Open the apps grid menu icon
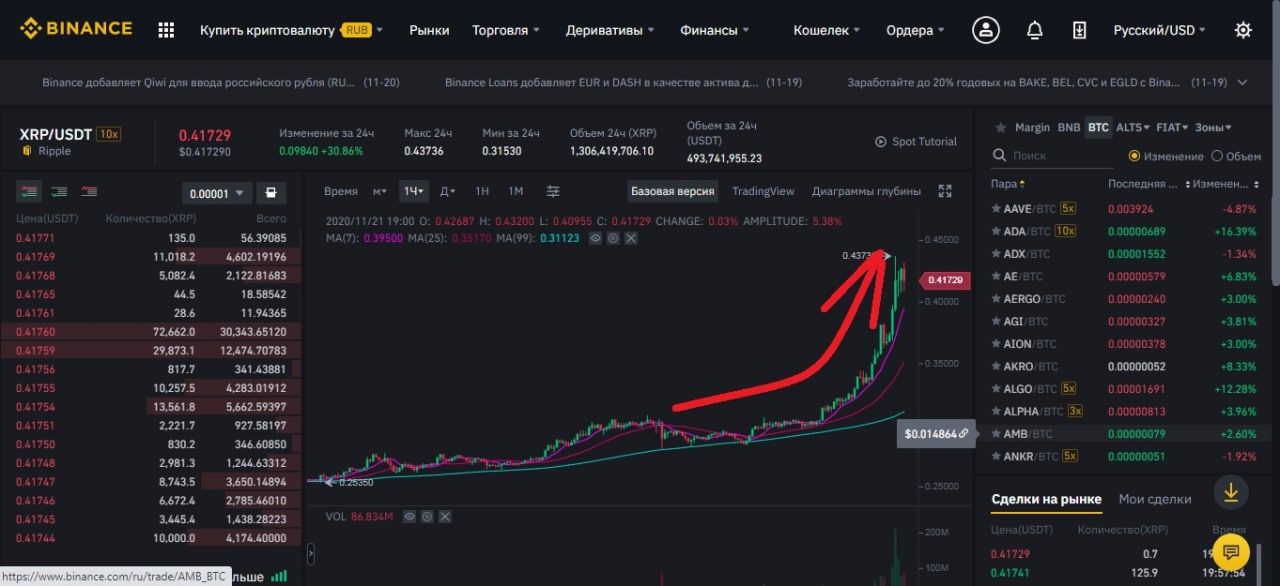Viewport: 1280px width, 586px height. pos(166,30)
